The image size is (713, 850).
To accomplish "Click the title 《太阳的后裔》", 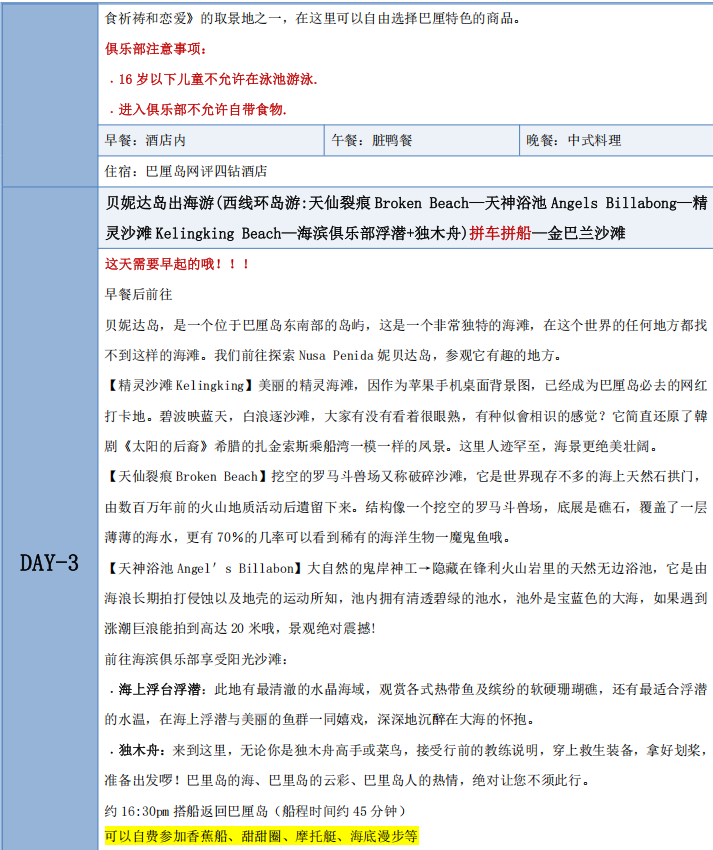I will [x=165, y=446].
